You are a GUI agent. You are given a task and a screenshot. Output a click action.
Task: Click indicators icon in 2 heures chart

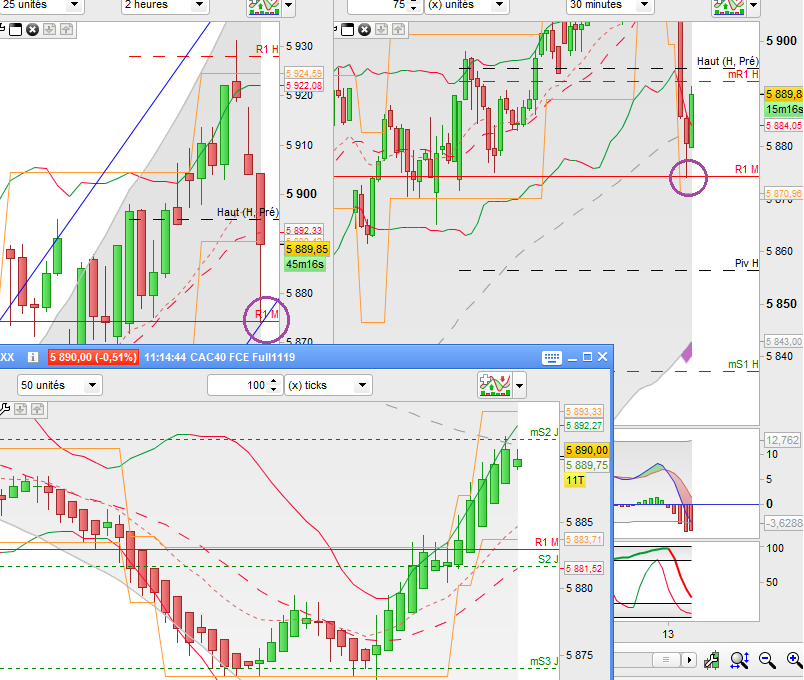[x=264, y=7]
